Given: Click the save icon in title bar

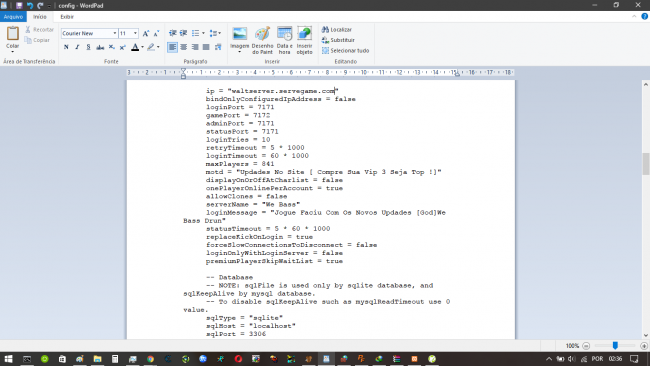Looking at the screenshot, I should 19,5.
